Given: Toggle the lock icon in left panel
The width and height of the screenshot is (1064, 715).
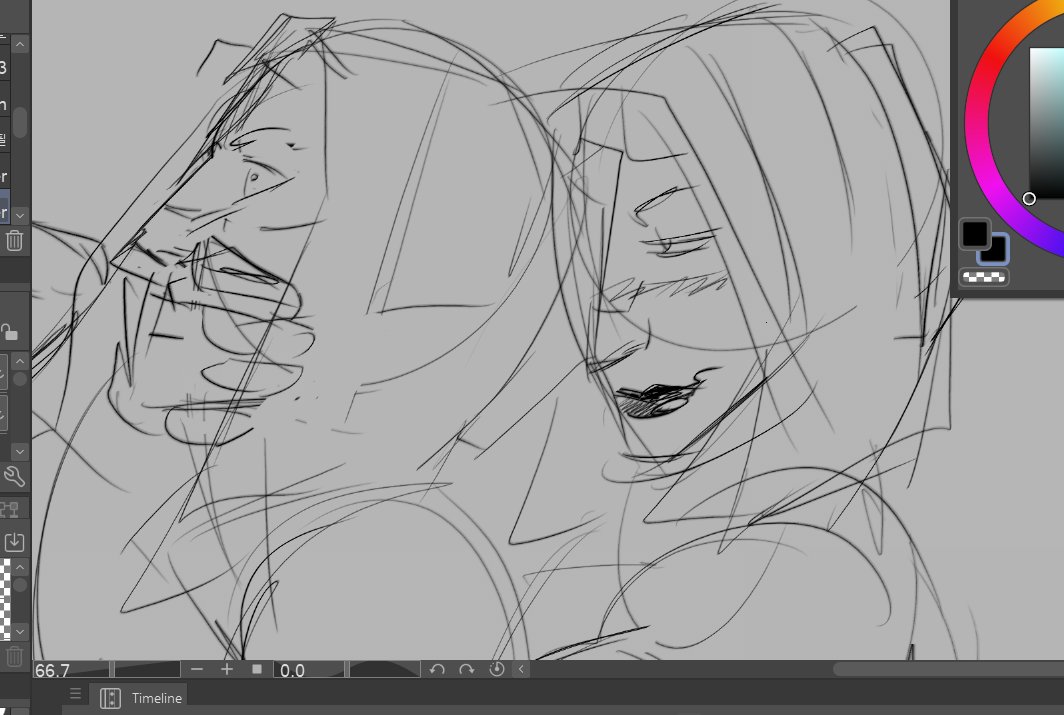Looking at the screenshot, I should tap(9, 332).
